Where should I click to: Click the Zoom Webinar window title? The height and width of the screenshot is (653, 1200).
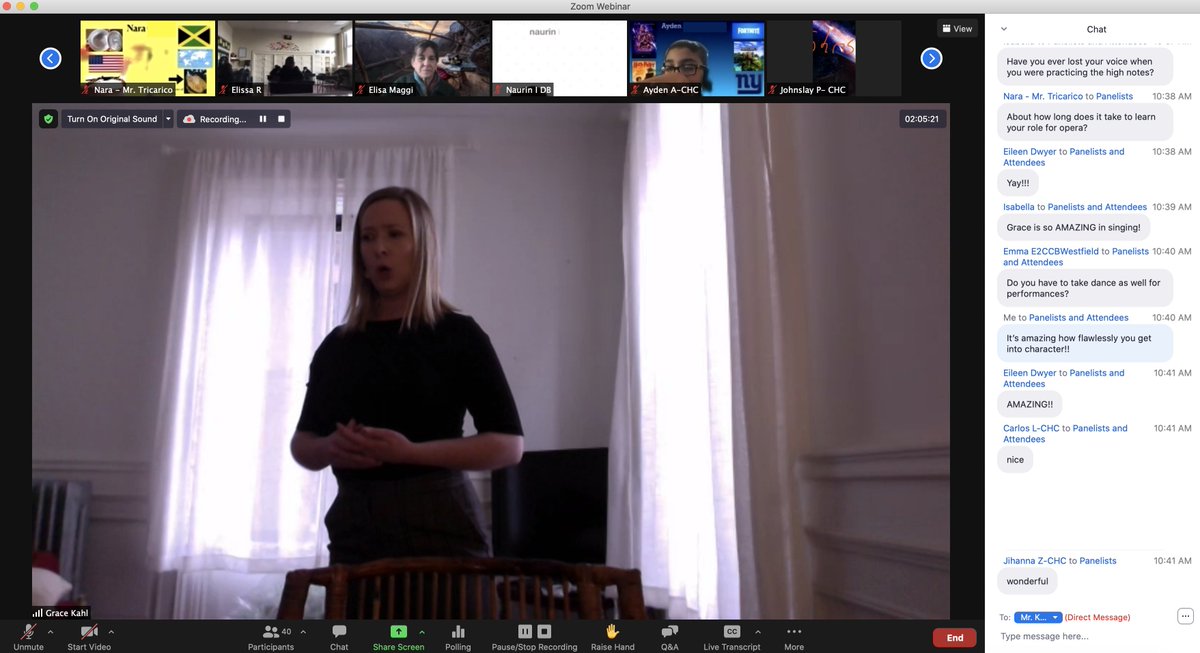(600, 6)
